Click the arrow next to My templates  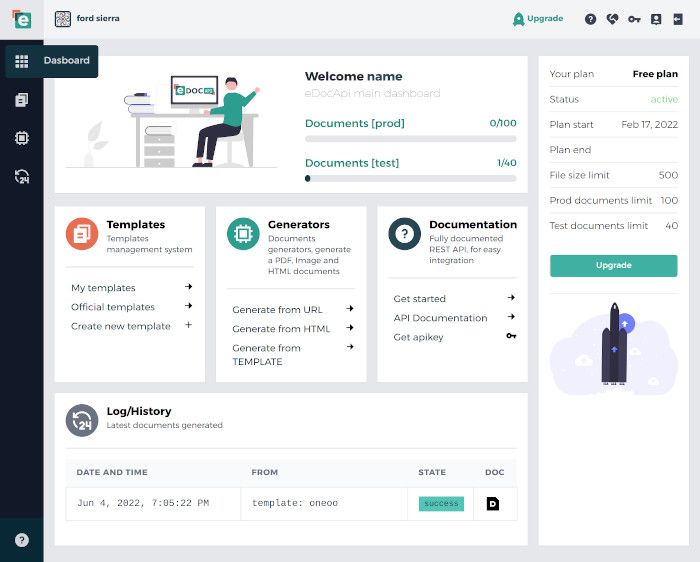coord(189,287)
